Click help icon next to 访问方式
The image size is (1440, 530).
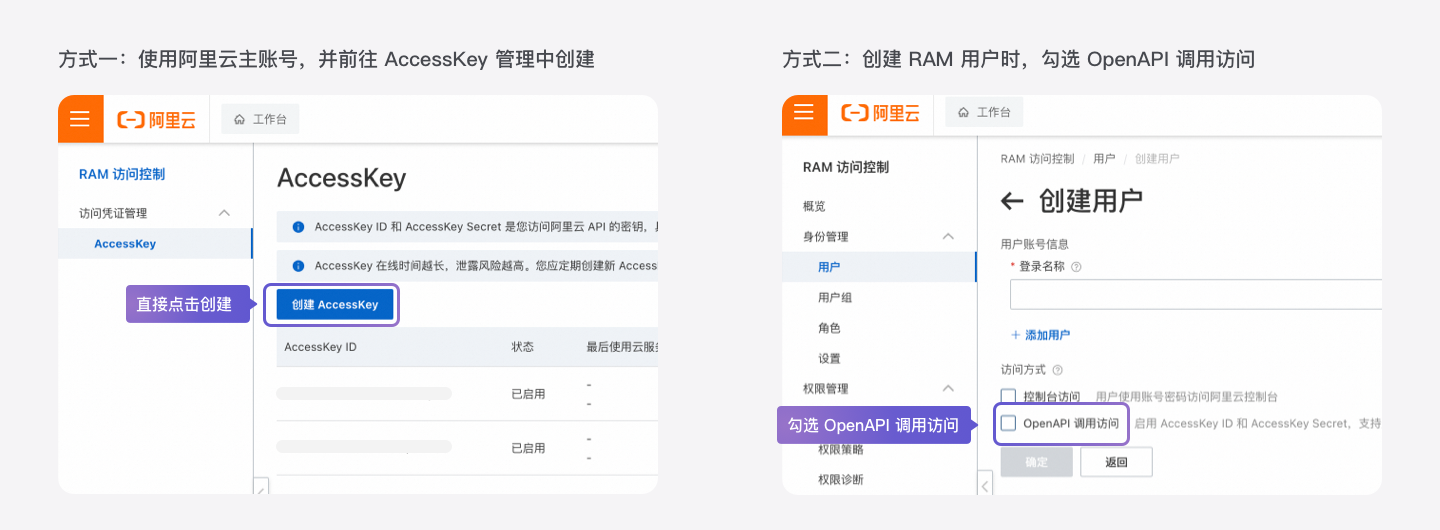(1057, 370)
